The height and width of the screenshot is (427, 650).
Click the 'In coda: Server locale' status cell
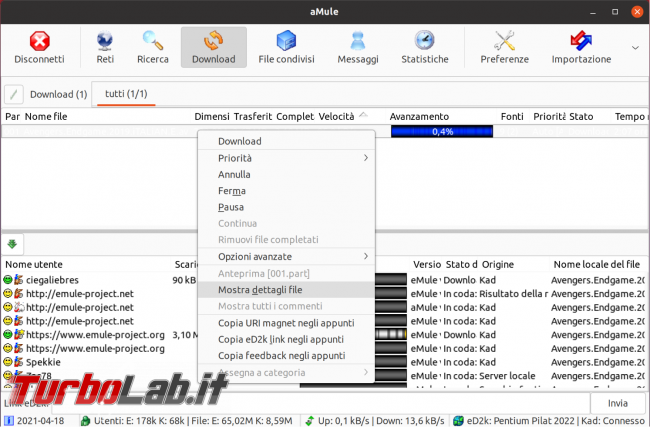tap(489, 376)
